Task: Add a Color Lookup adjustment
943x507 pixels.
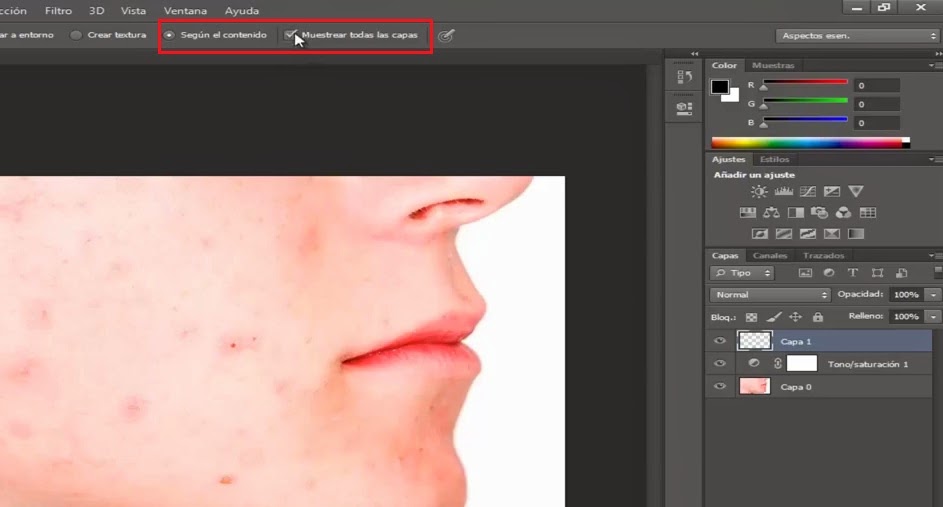Action: [x=868, y=213]
